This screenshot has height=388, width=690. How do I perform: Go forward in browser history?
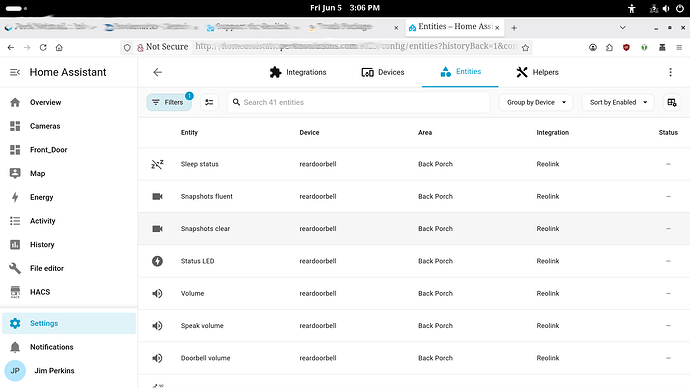(27, 48)
